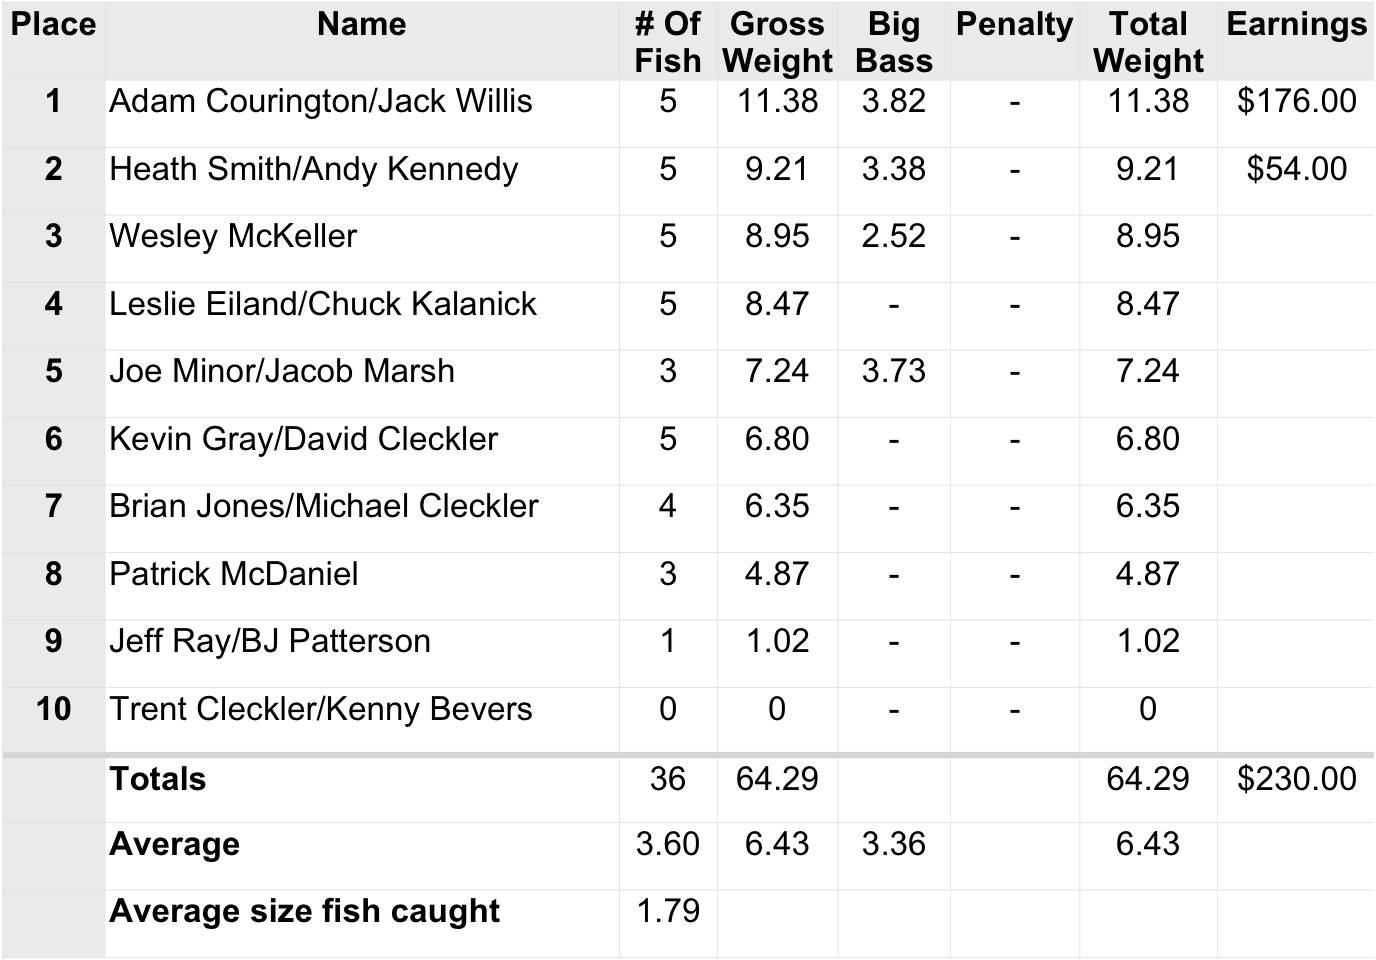Click Adam Courington/Jack Willis name cell
1376x960 pixels.
coord(321,102)
